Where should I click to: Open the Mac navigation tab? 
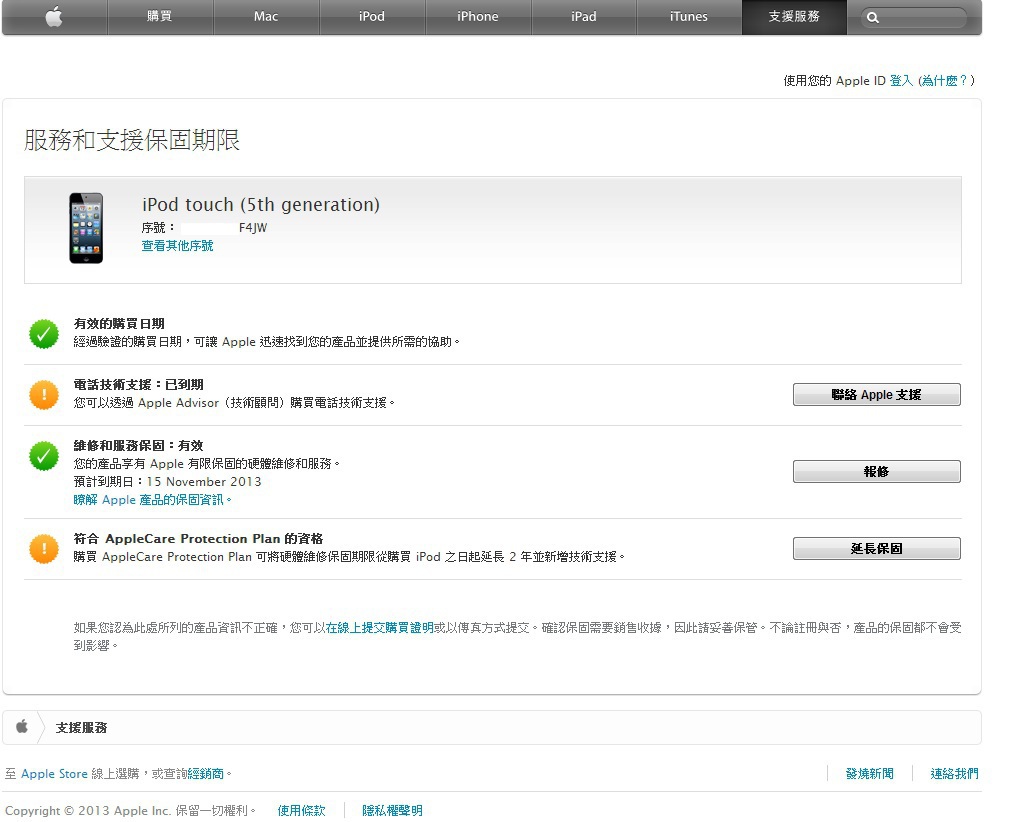pos(266,17)
